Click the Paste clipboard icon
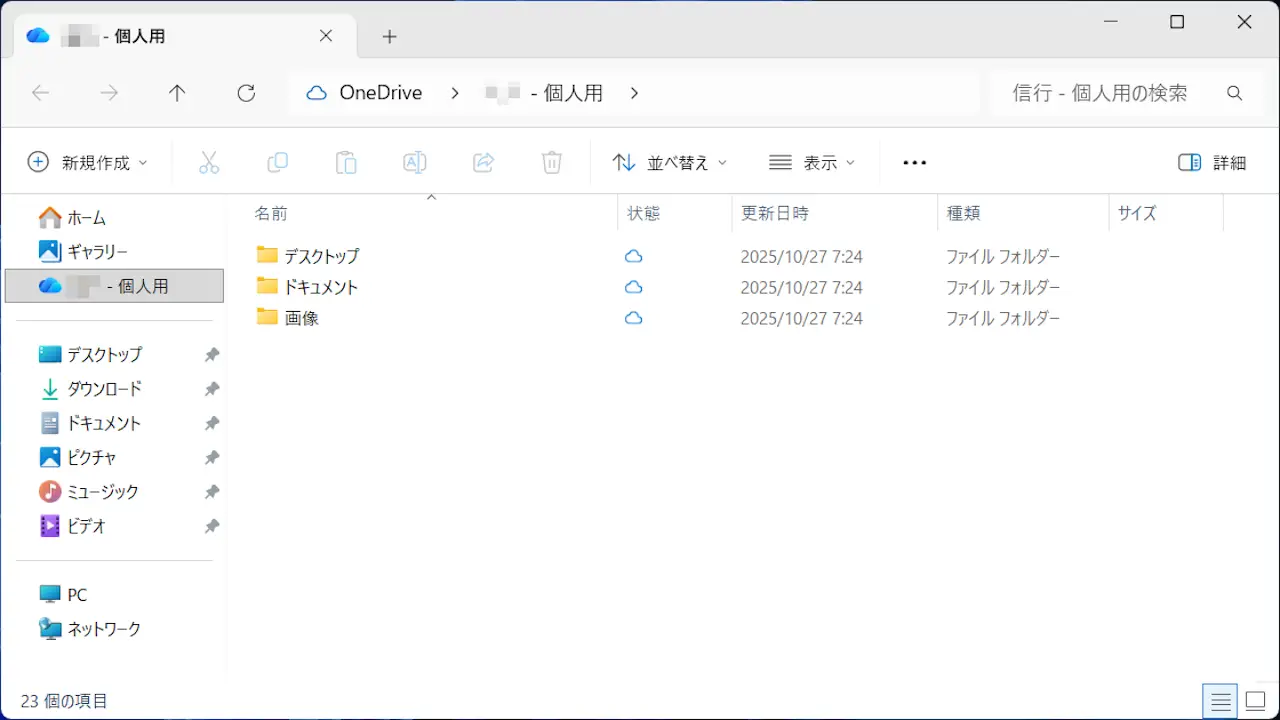This screenshot has height=720, width=1280. (346, 162)
